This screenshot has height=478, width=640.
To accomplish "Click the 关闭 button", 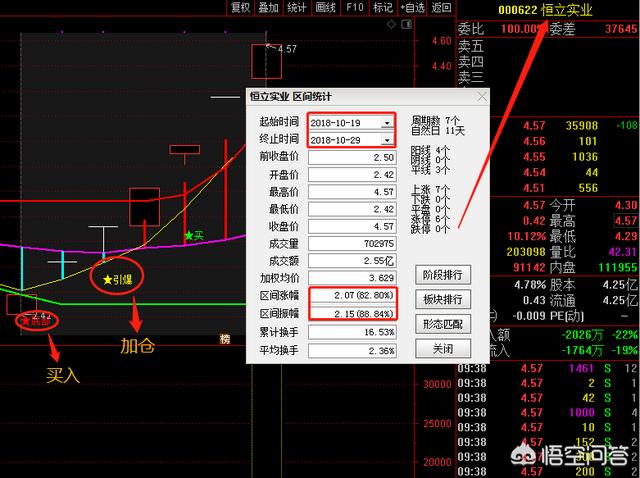I will click(443, 349).
